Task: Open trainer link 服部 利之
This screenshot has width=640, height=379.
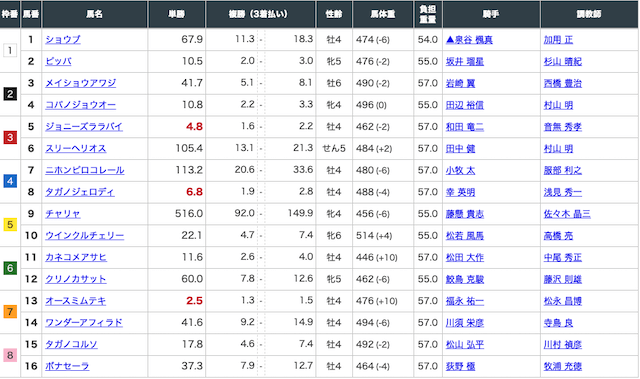Action: click(x=562, y=171)
